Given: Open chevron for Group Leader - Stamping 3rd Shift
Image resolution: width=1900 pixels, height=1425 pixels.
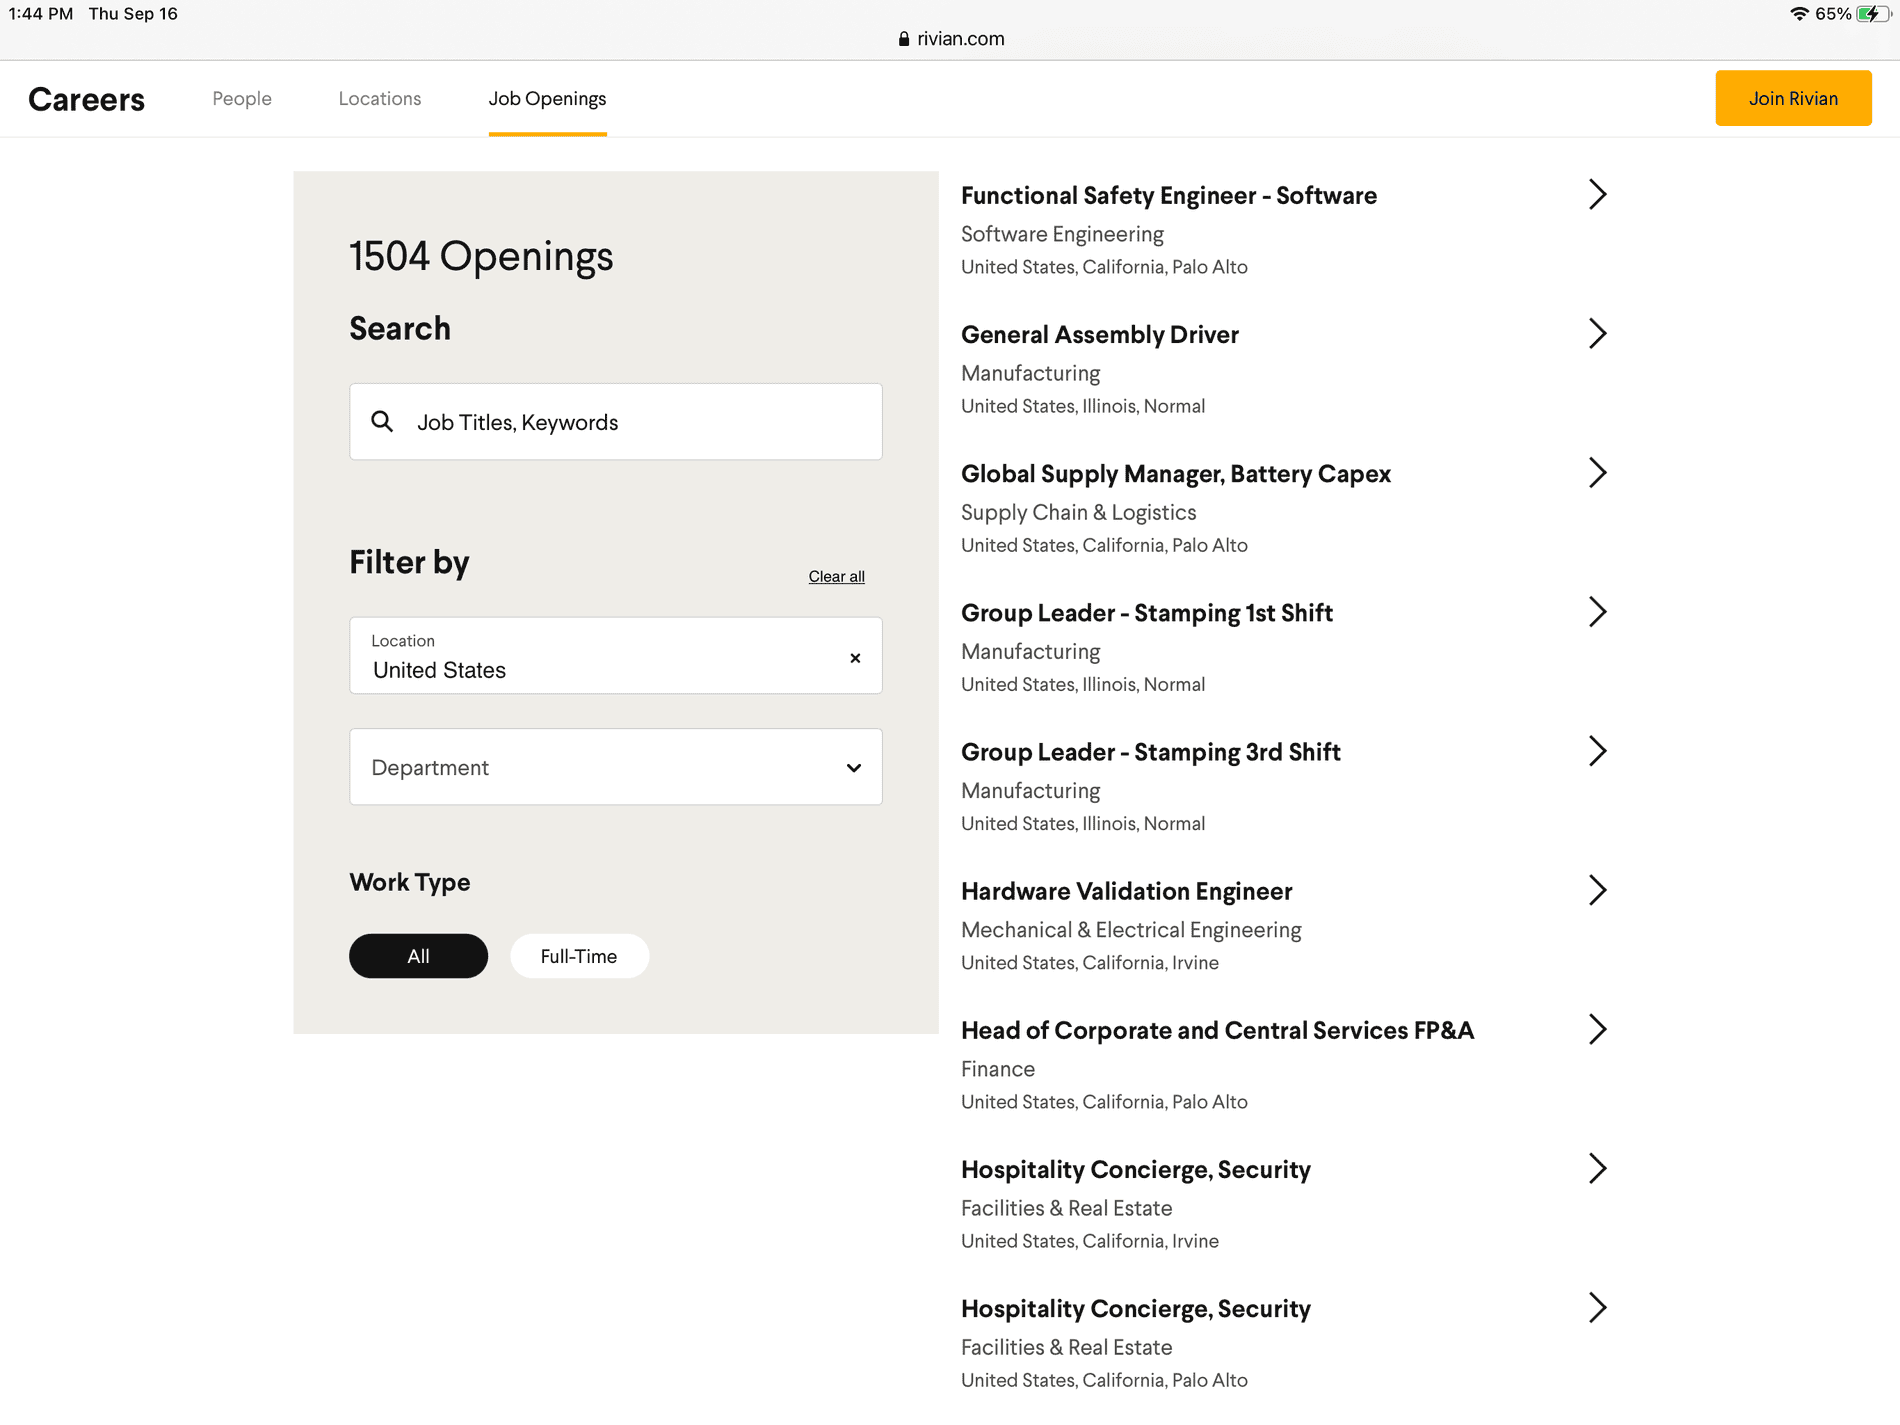Looking at the screenshot, I should coord(1597,750).
